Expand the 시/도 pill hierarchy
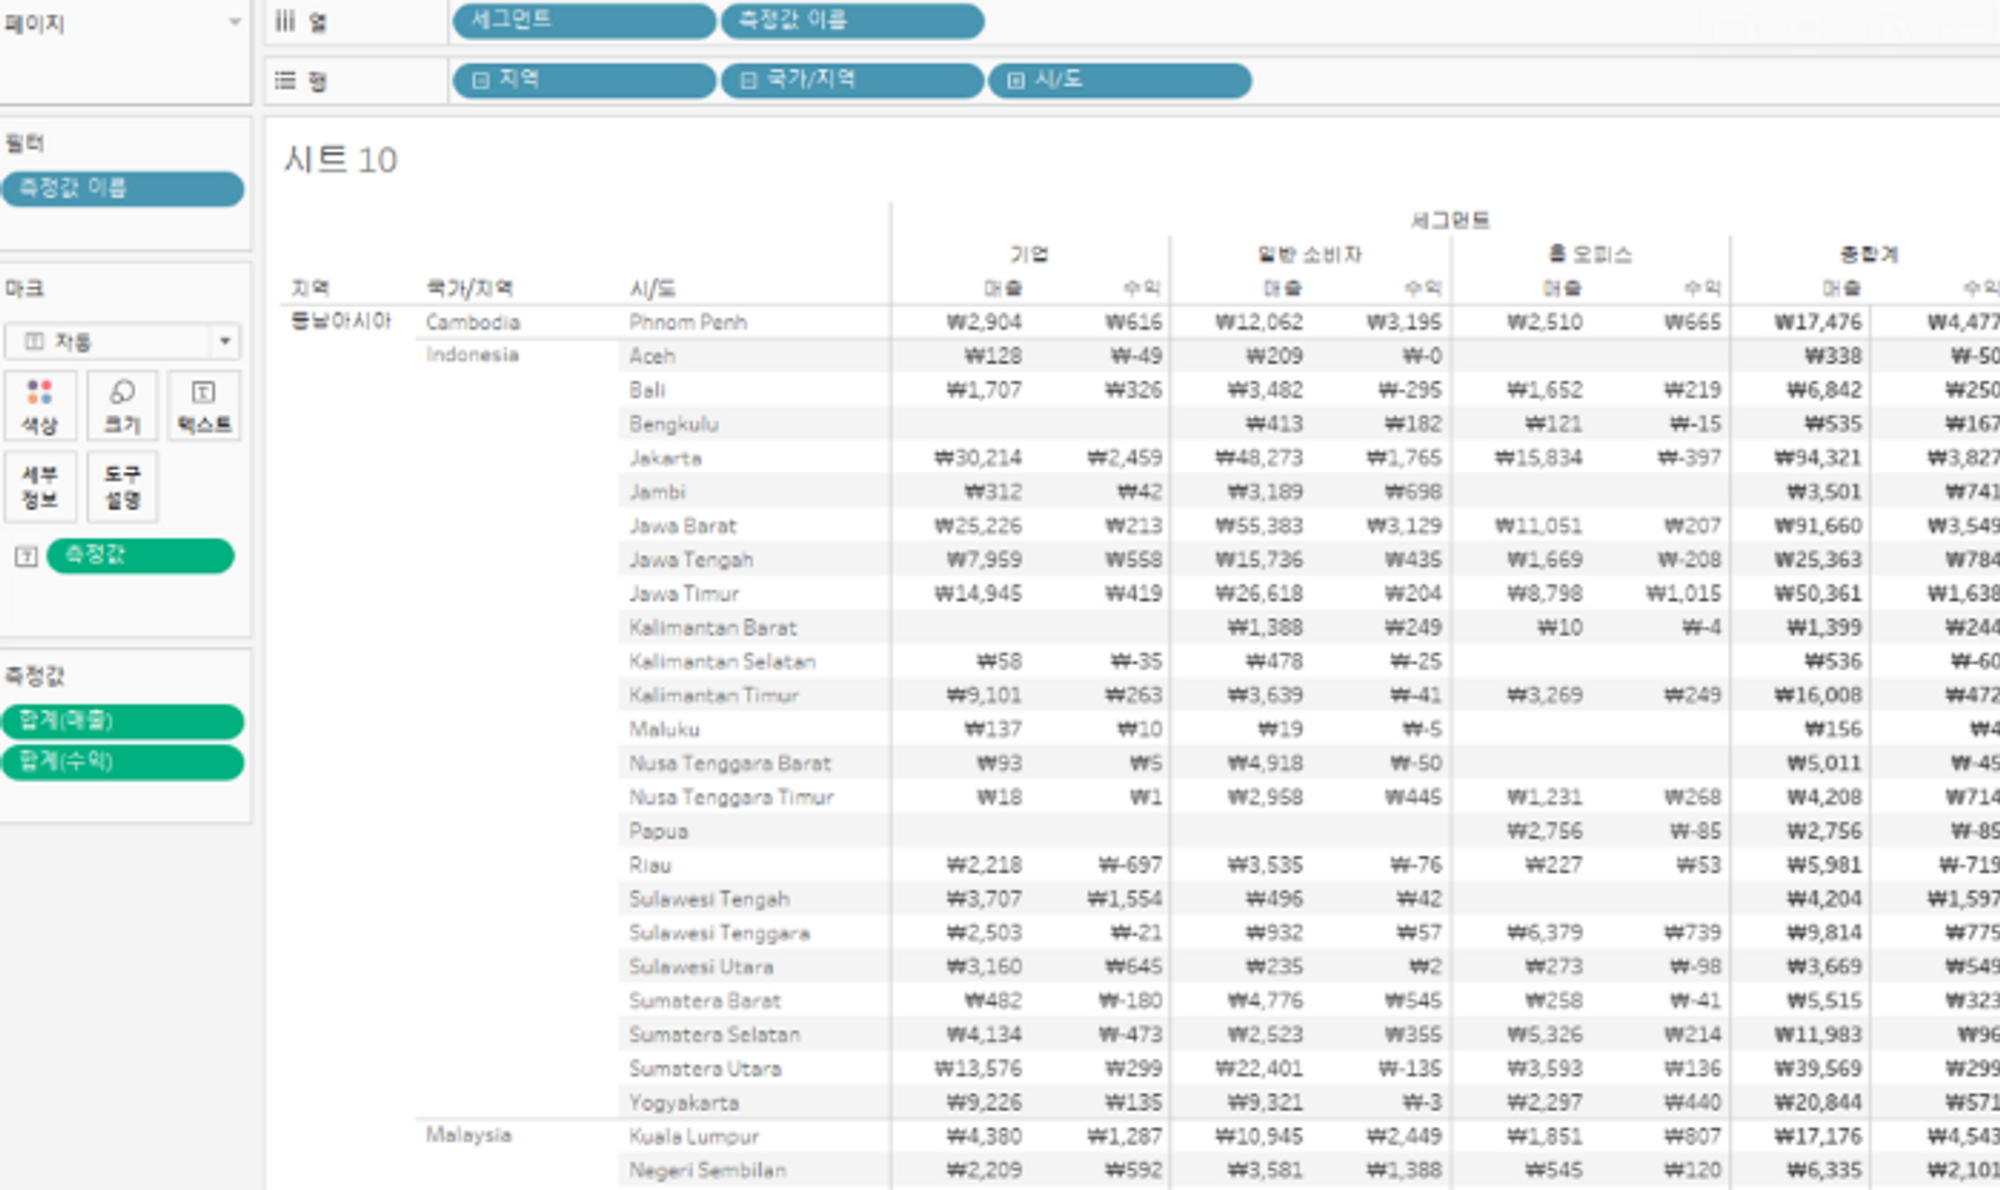This screenshot has width=2000, height=1190. tap(1015, 80)
